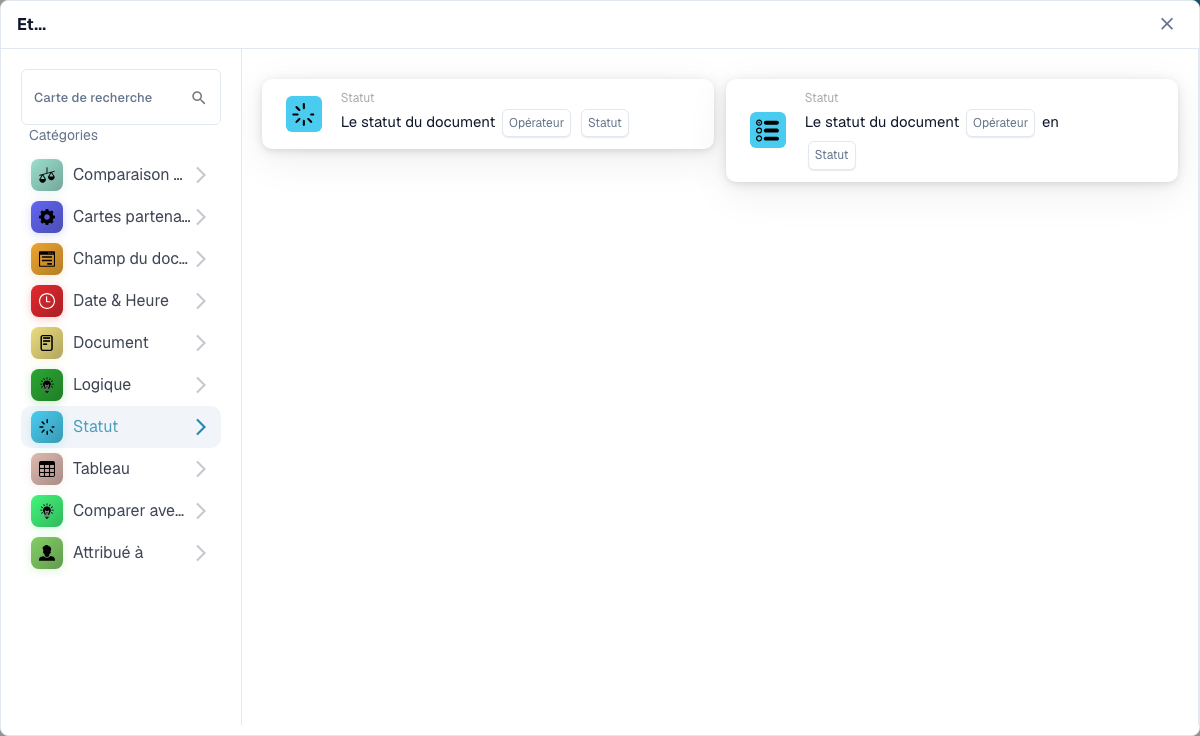This screenshot has width=1200, height=736.
Task: Click the list icon on second Statut card
Action: point(768,130)
